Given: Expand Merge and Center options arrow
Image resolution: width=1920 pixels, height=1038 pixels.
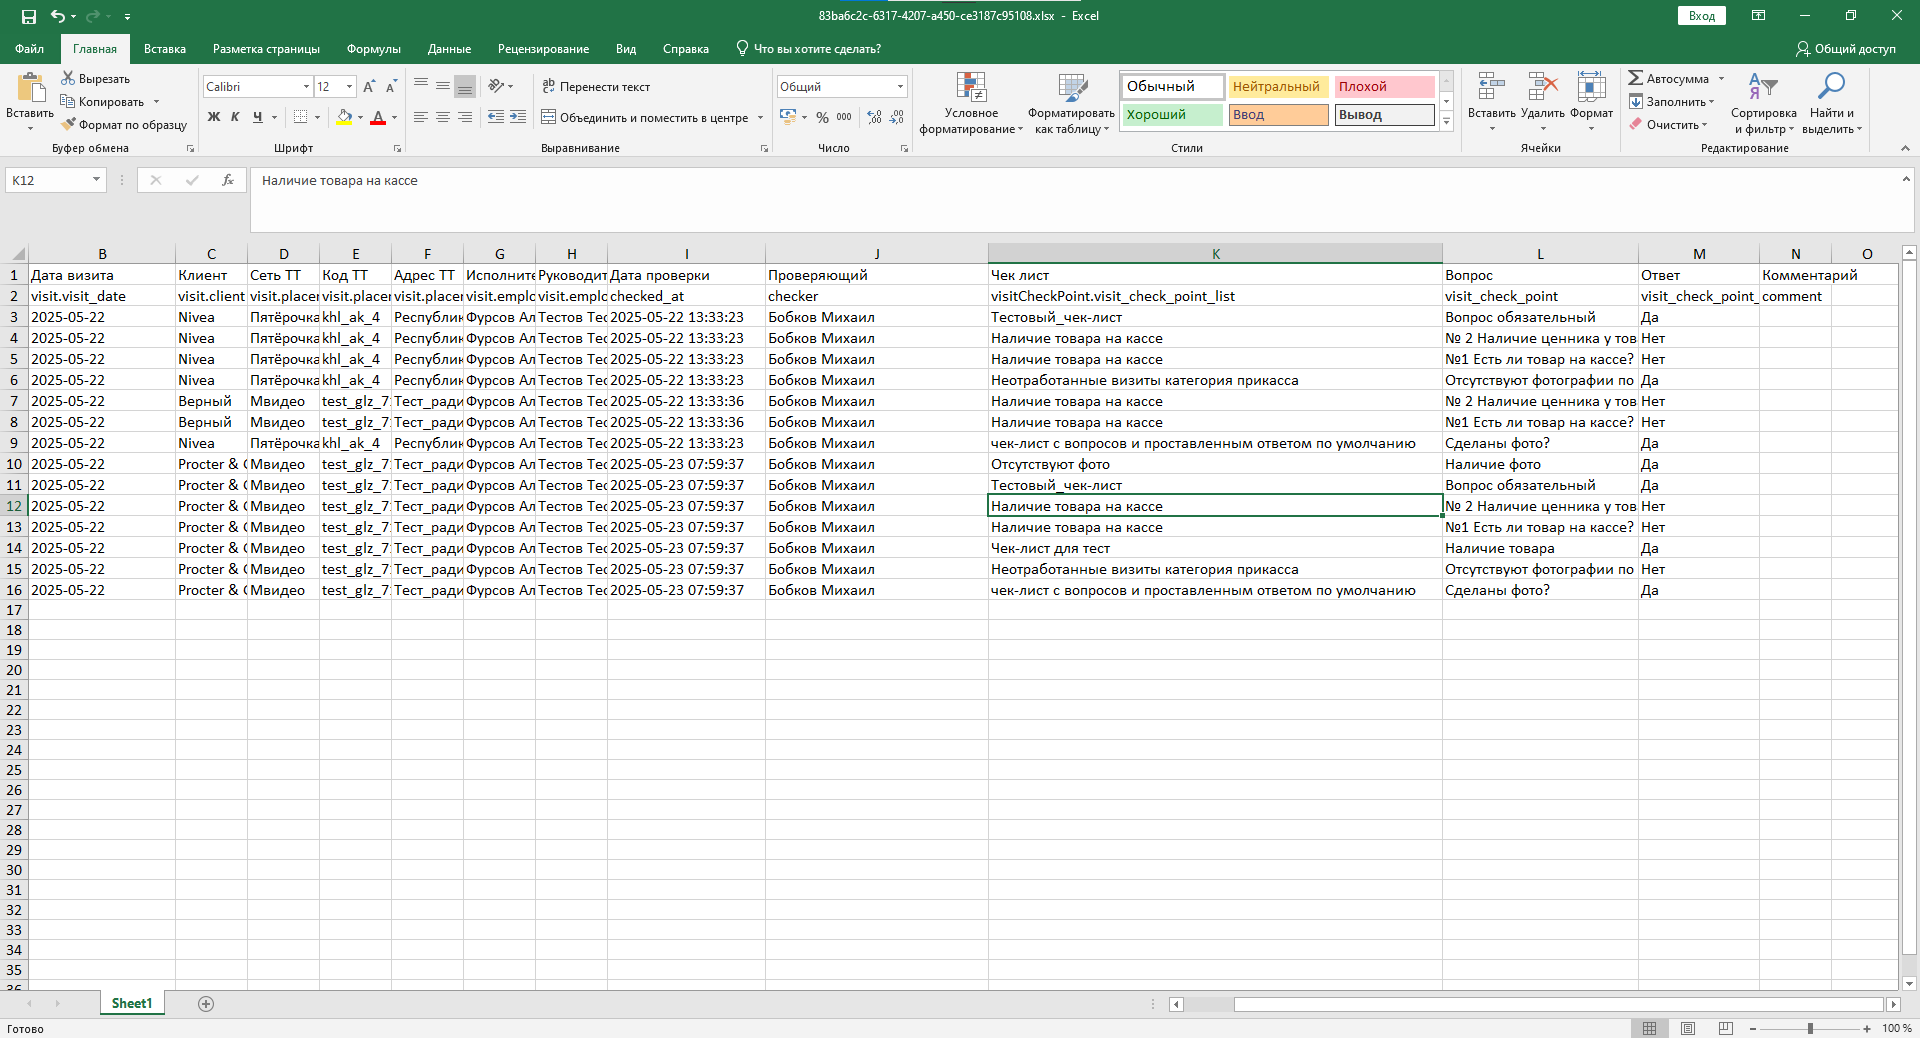Looking at the screenshot, I should [x=761, y=118].
